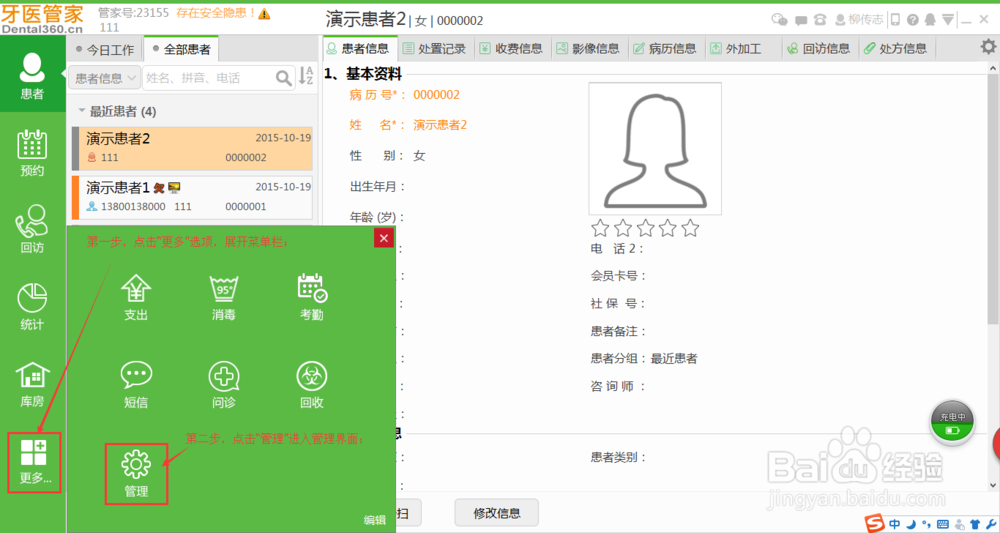Open the 统计 statistics module
Viewport: 1000px width, 533px height.
pos(32,307)
